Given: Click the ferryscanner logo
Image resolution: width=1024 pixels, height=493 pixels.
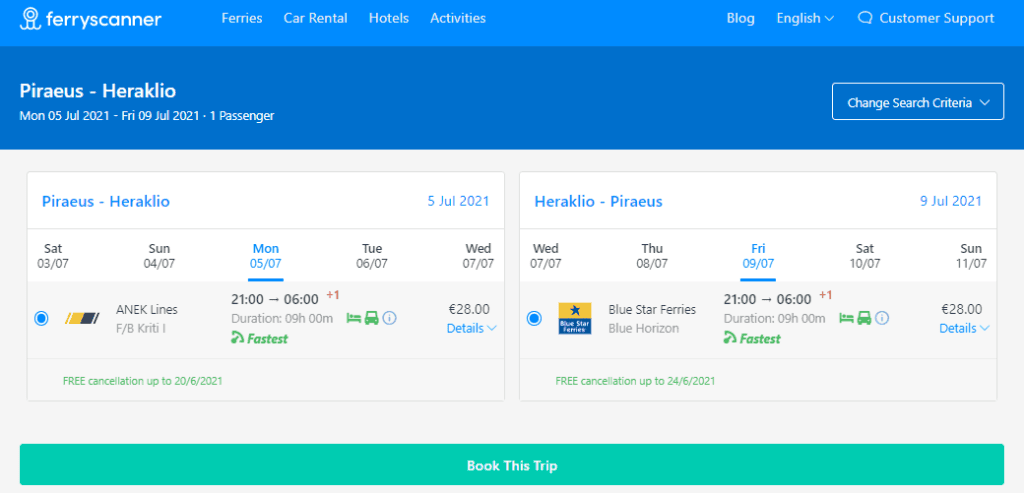Looking at the screenshot, I should [x=90, y=18].
